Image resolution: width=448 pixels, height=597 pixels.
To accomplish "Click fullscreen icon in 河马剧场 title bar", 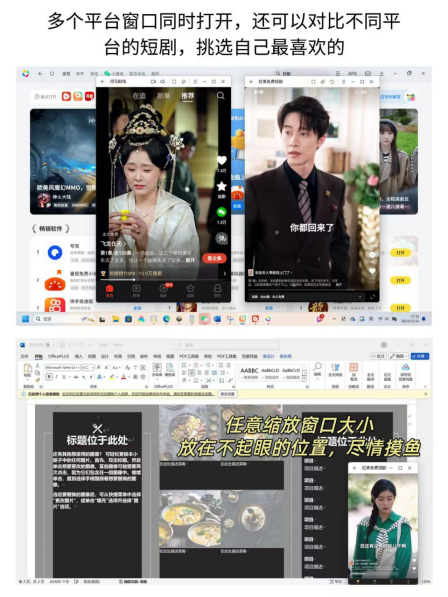I will pyautogui.click(x=174, y=81).
